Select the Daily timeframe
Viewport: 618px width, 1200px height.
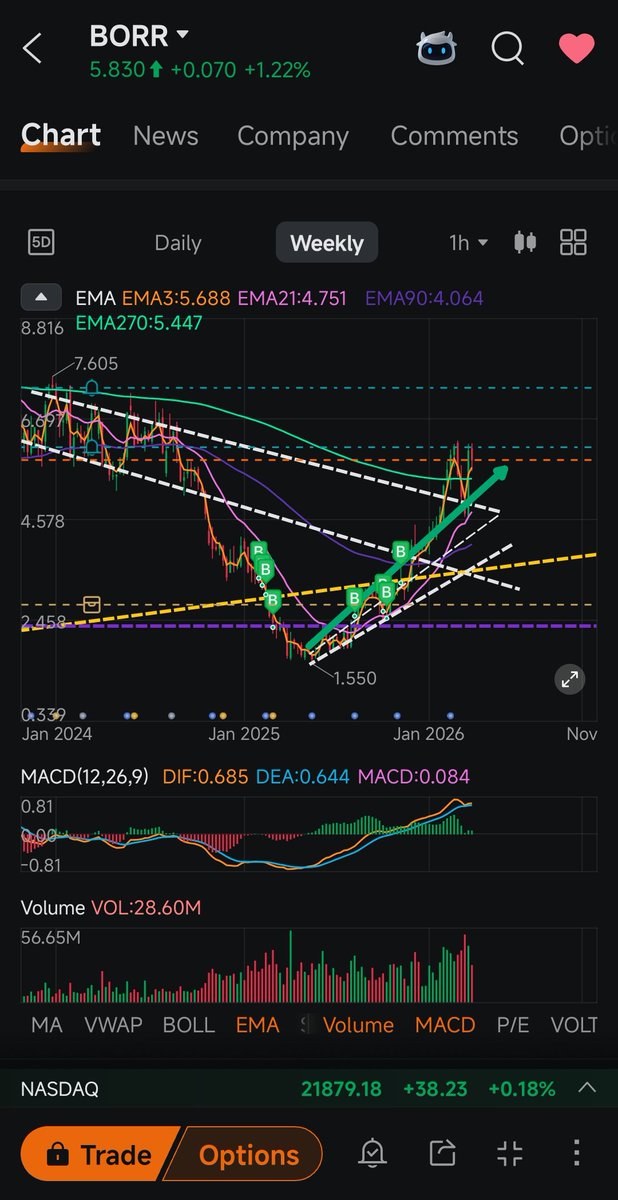coord(178,243)
